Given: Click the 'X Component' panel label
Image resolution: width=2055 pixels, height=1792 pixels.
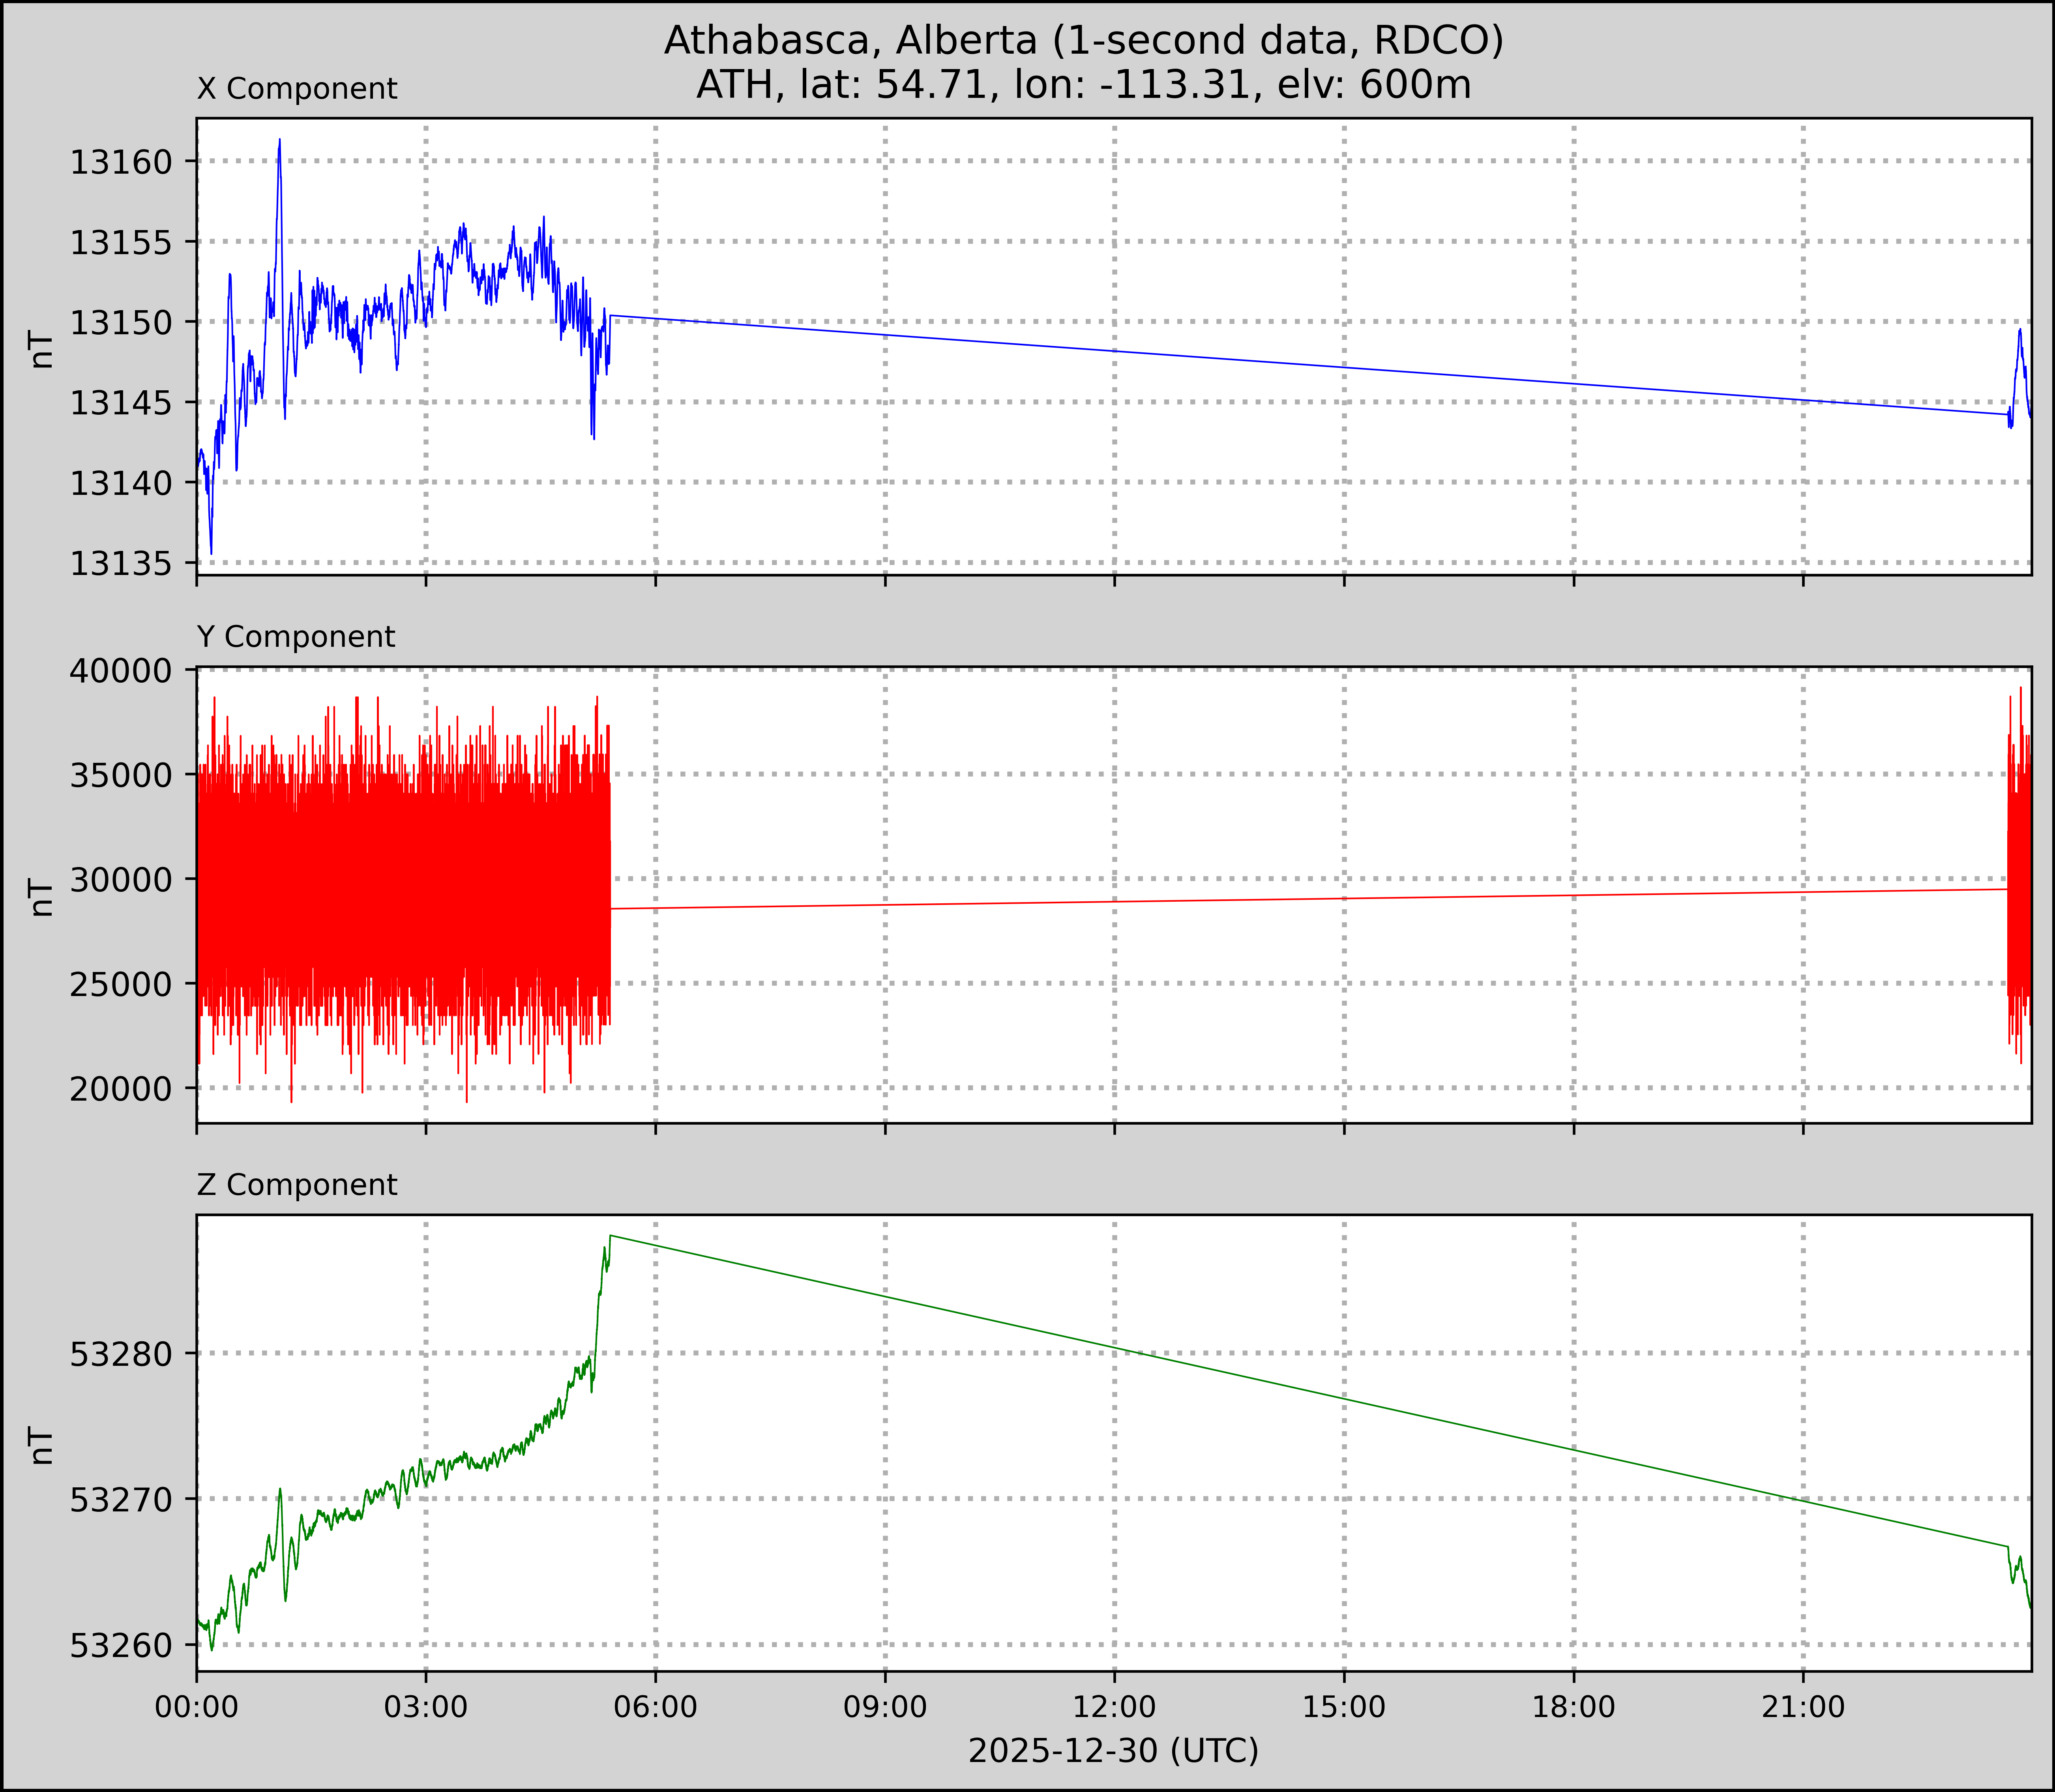Looking at the screenshot, I should [297, 89].
